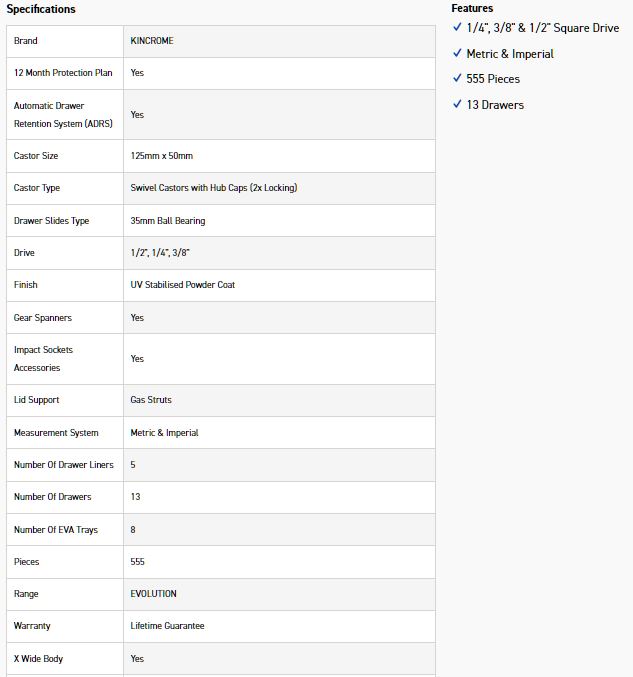The height and width of the screenshot is (677, 633).
Task: Click the Gear Spanners row label
Action: (43, 318)
